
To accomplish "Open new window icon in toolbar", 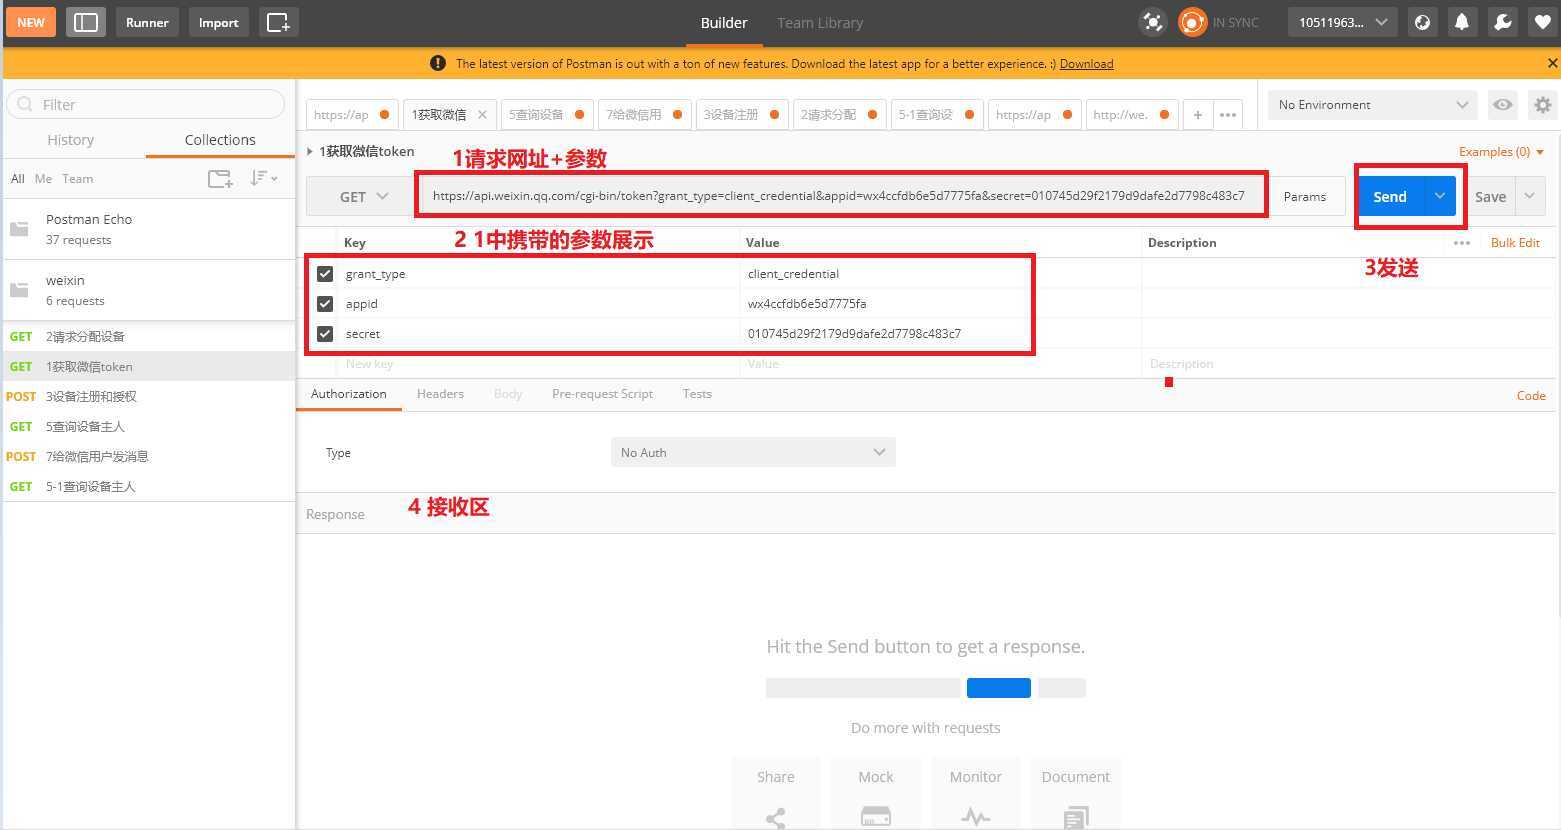I will (x=278, y=22).
